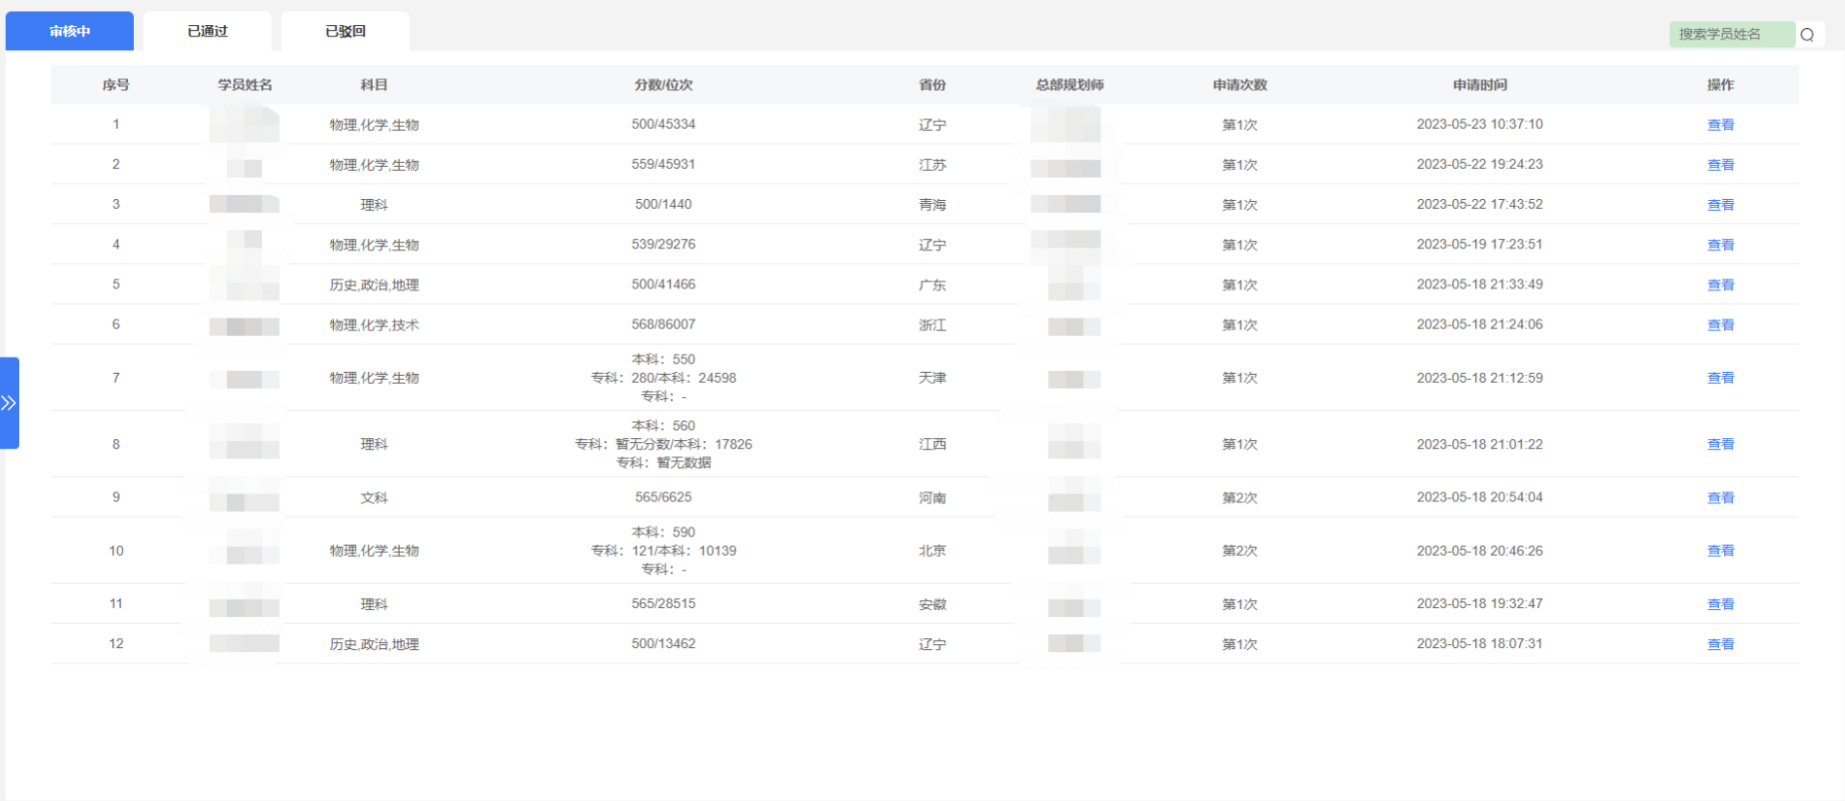View details of row 2 from 江苏
The width and height of the screenshot is (1845, 801).
(x=1720, y=165)
